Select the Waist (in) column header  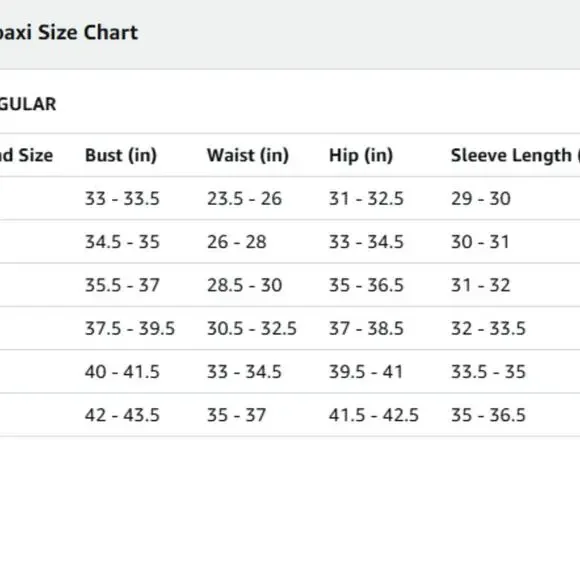click(248, 155)
